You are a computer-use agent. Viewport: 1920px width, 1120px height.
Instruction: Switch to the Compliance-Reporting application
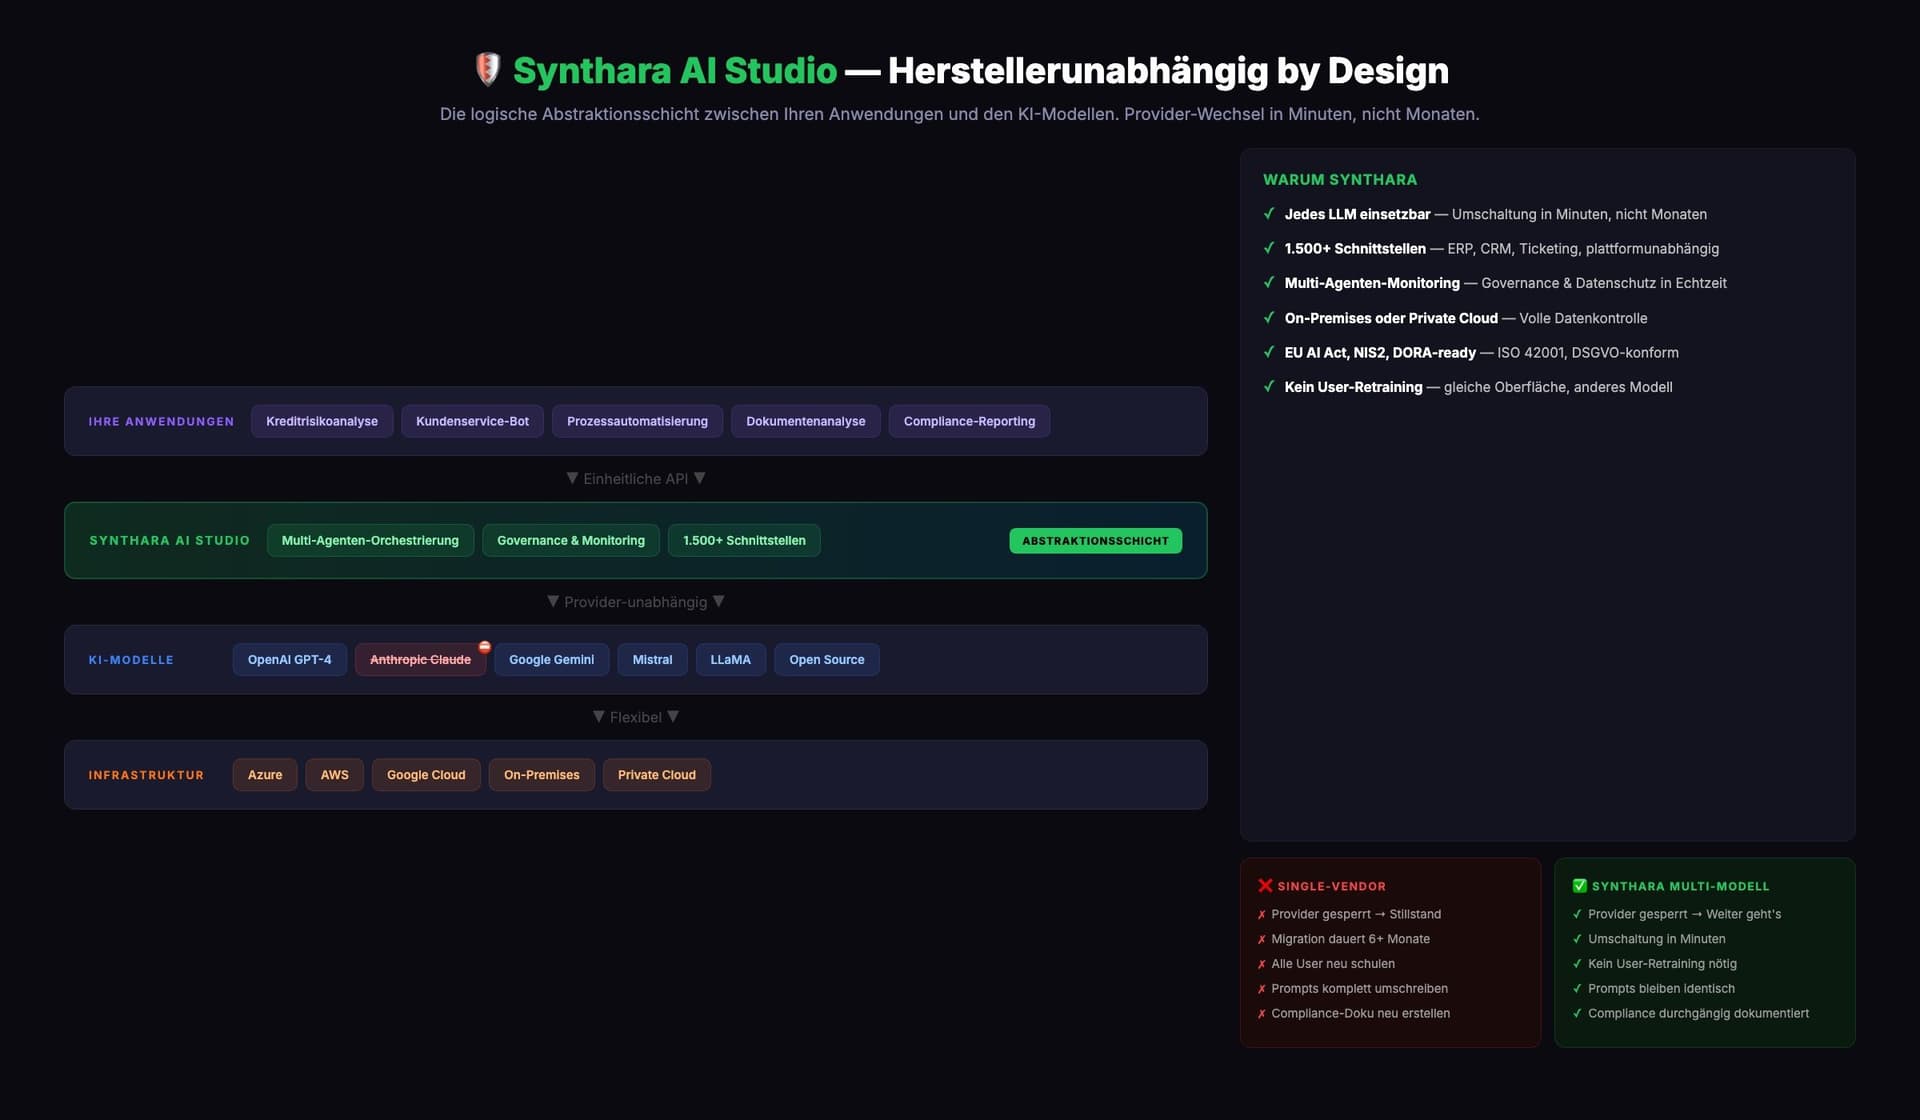point(968,421)
